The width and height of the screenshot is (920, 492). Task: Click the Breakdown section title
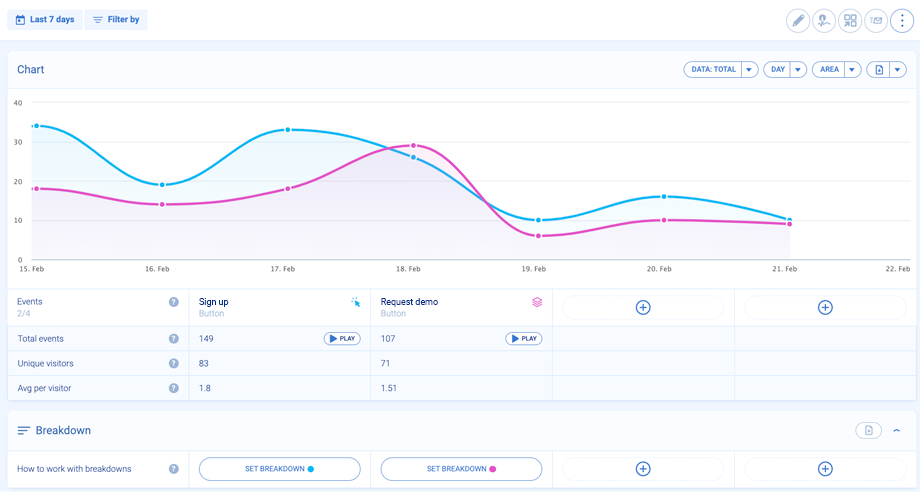pyautogui.click(x=63, y=430)
